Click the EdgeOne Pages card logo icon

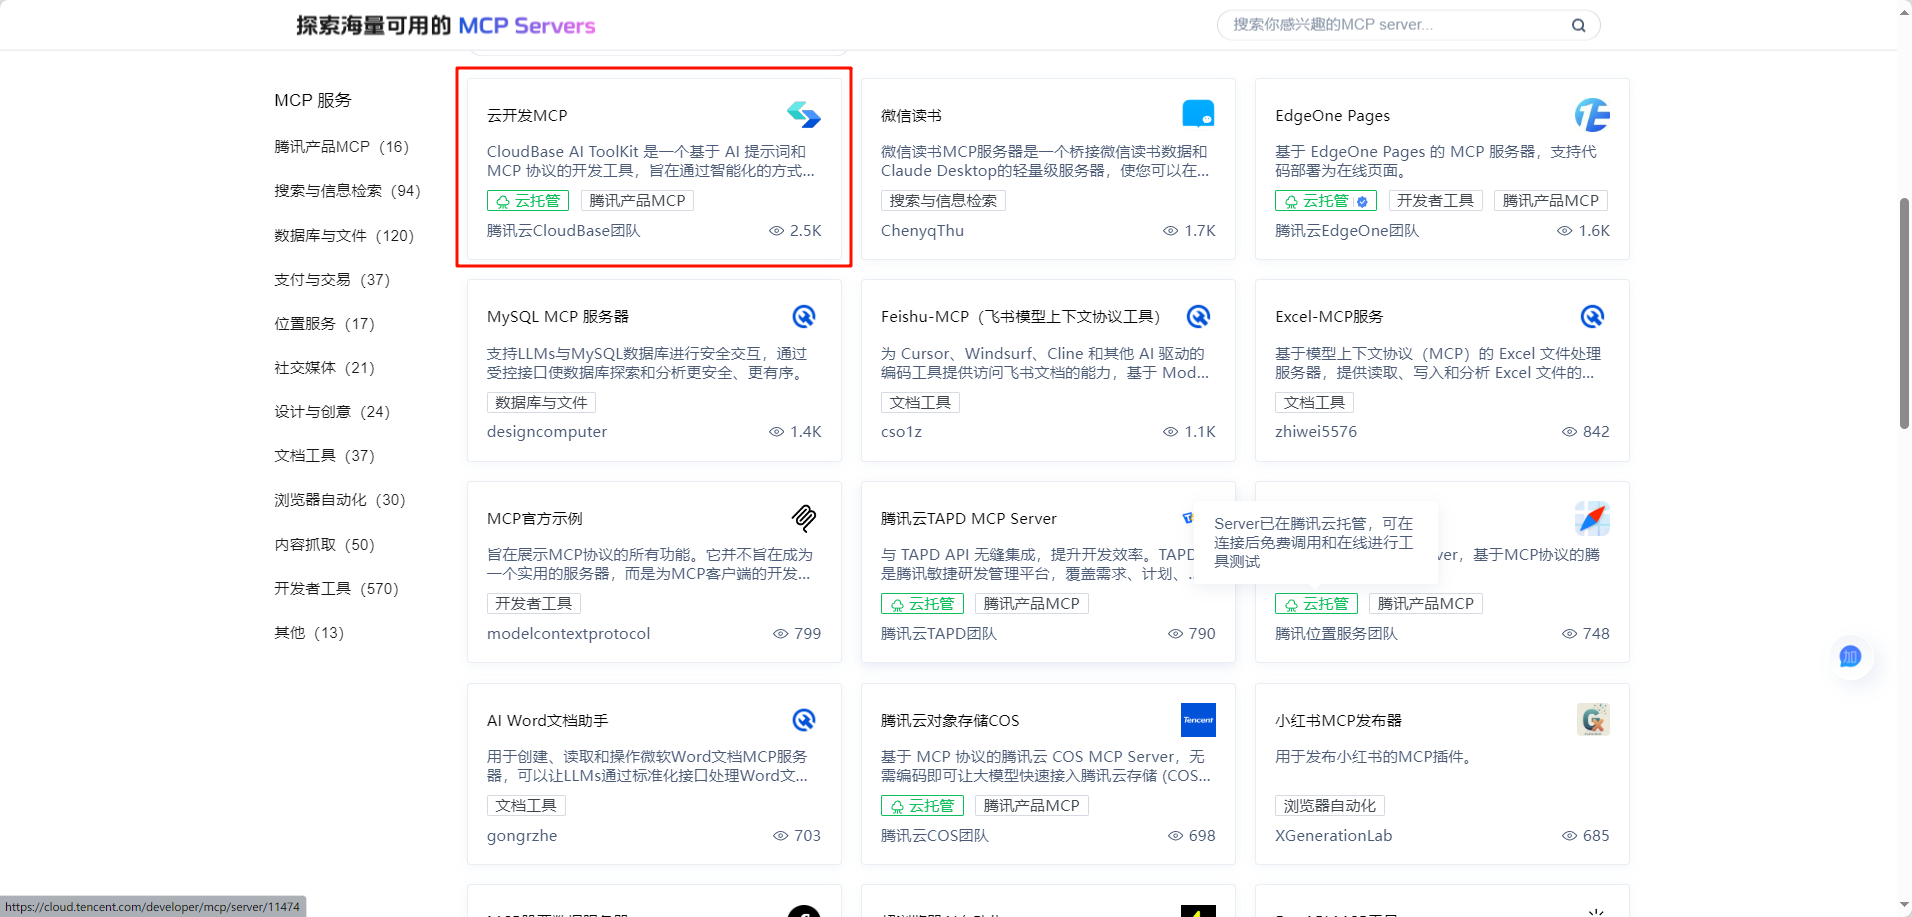(1592, 115)
